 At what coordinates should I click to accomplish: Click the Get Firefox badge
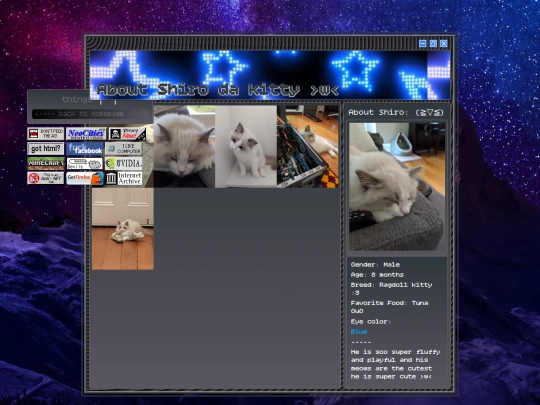pos(85,178)
